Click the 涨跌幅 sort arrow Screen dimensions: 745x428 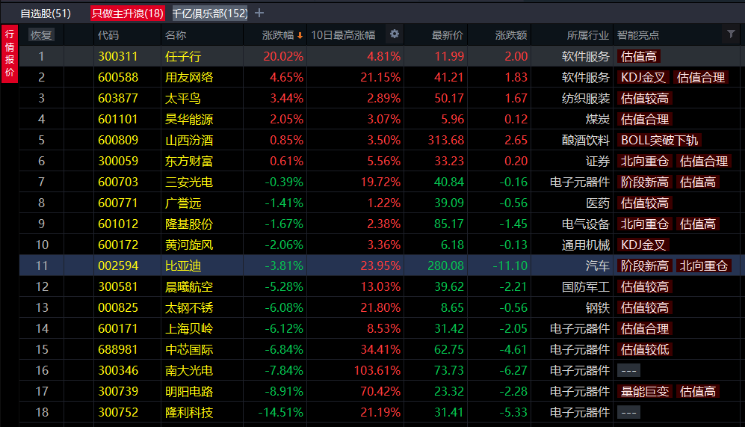click(x=300, y=35)
